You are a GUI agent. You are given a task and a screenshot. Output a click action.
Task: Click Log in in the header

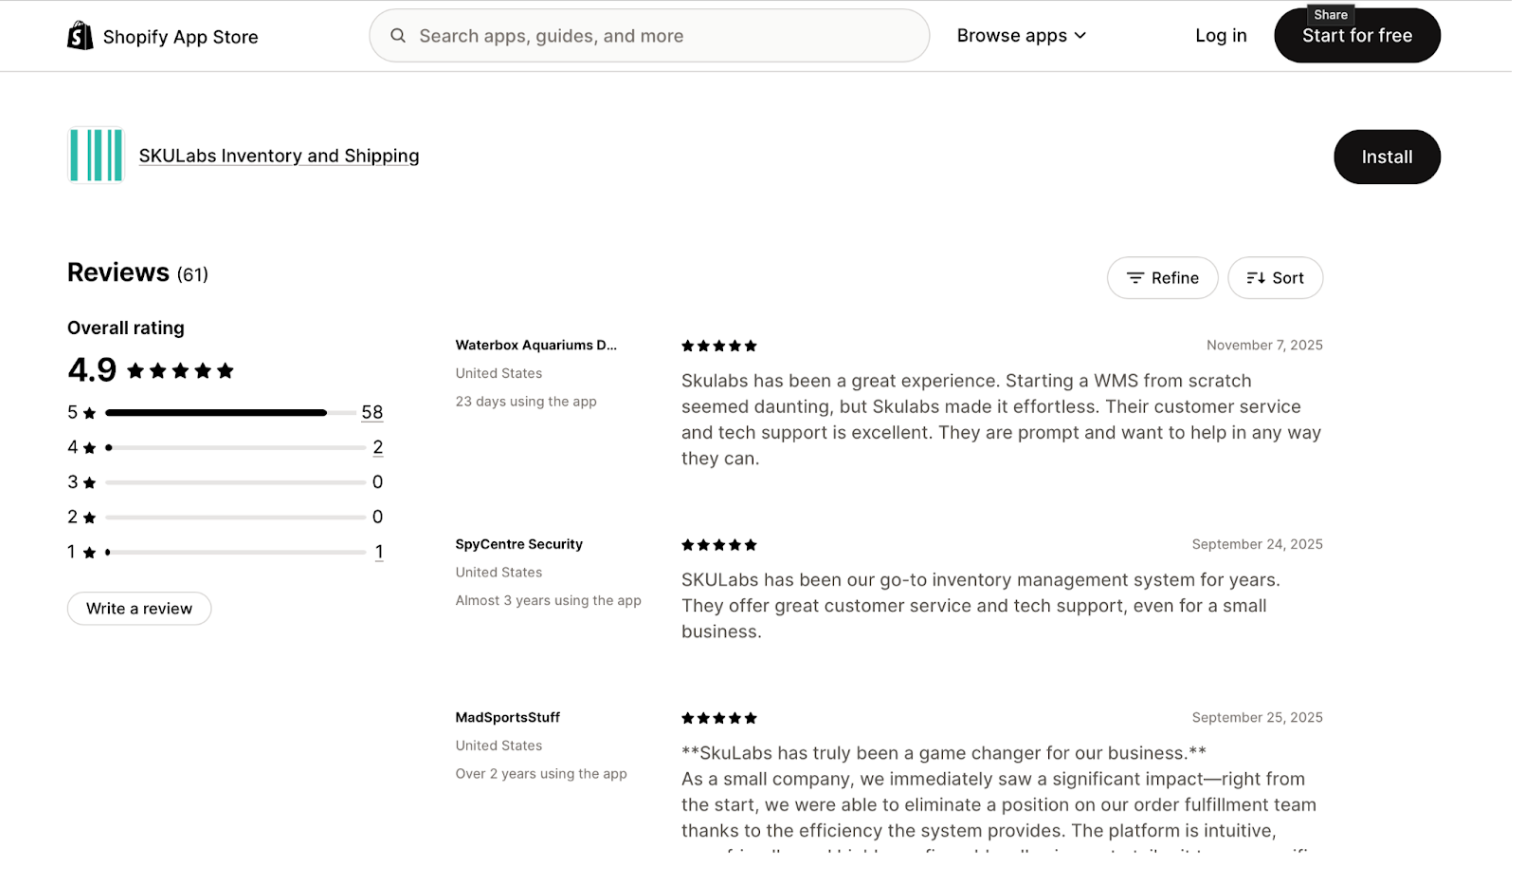(x=1220, y=36)
